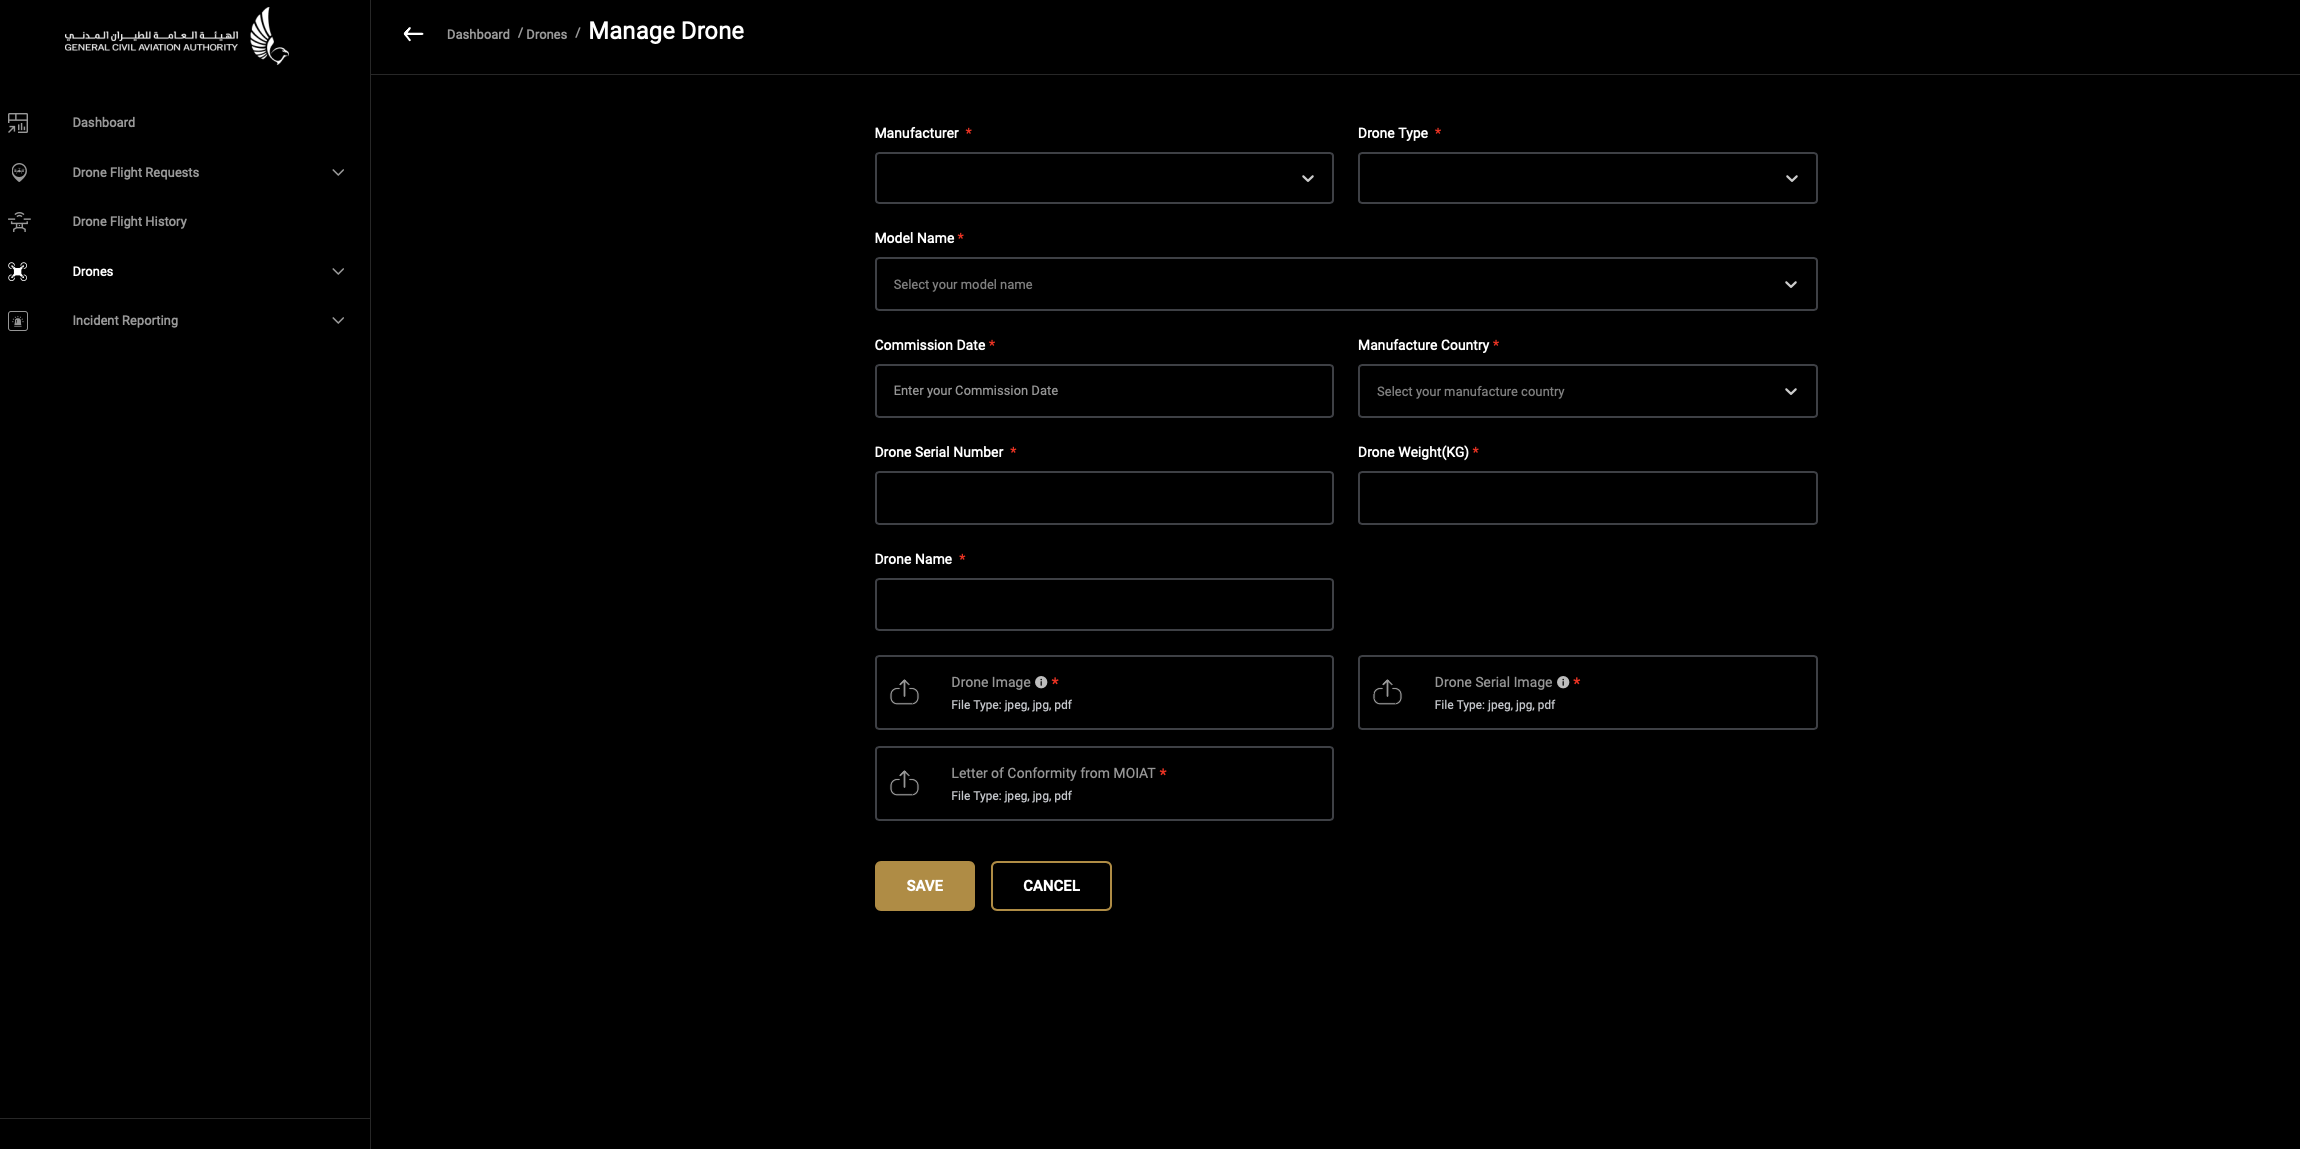The width and height of the screenshot is (2300, 1149).
Task: Open the Manufacture Country dropdown
Action: tap(1586, 391)
